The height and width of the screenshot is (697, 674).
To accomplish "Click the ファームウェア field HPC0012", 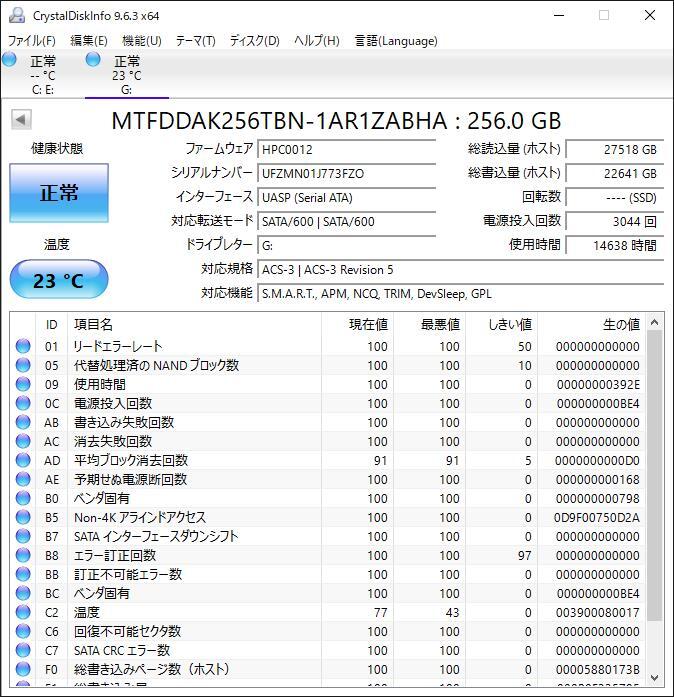I will 346,149.
